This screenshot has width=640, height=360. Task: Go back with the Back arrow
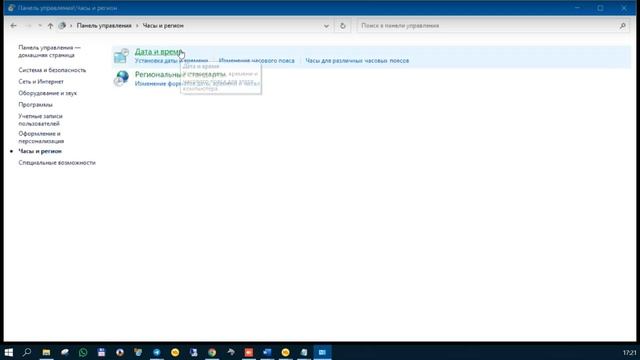pyautogui.click(x=13, y=26)
